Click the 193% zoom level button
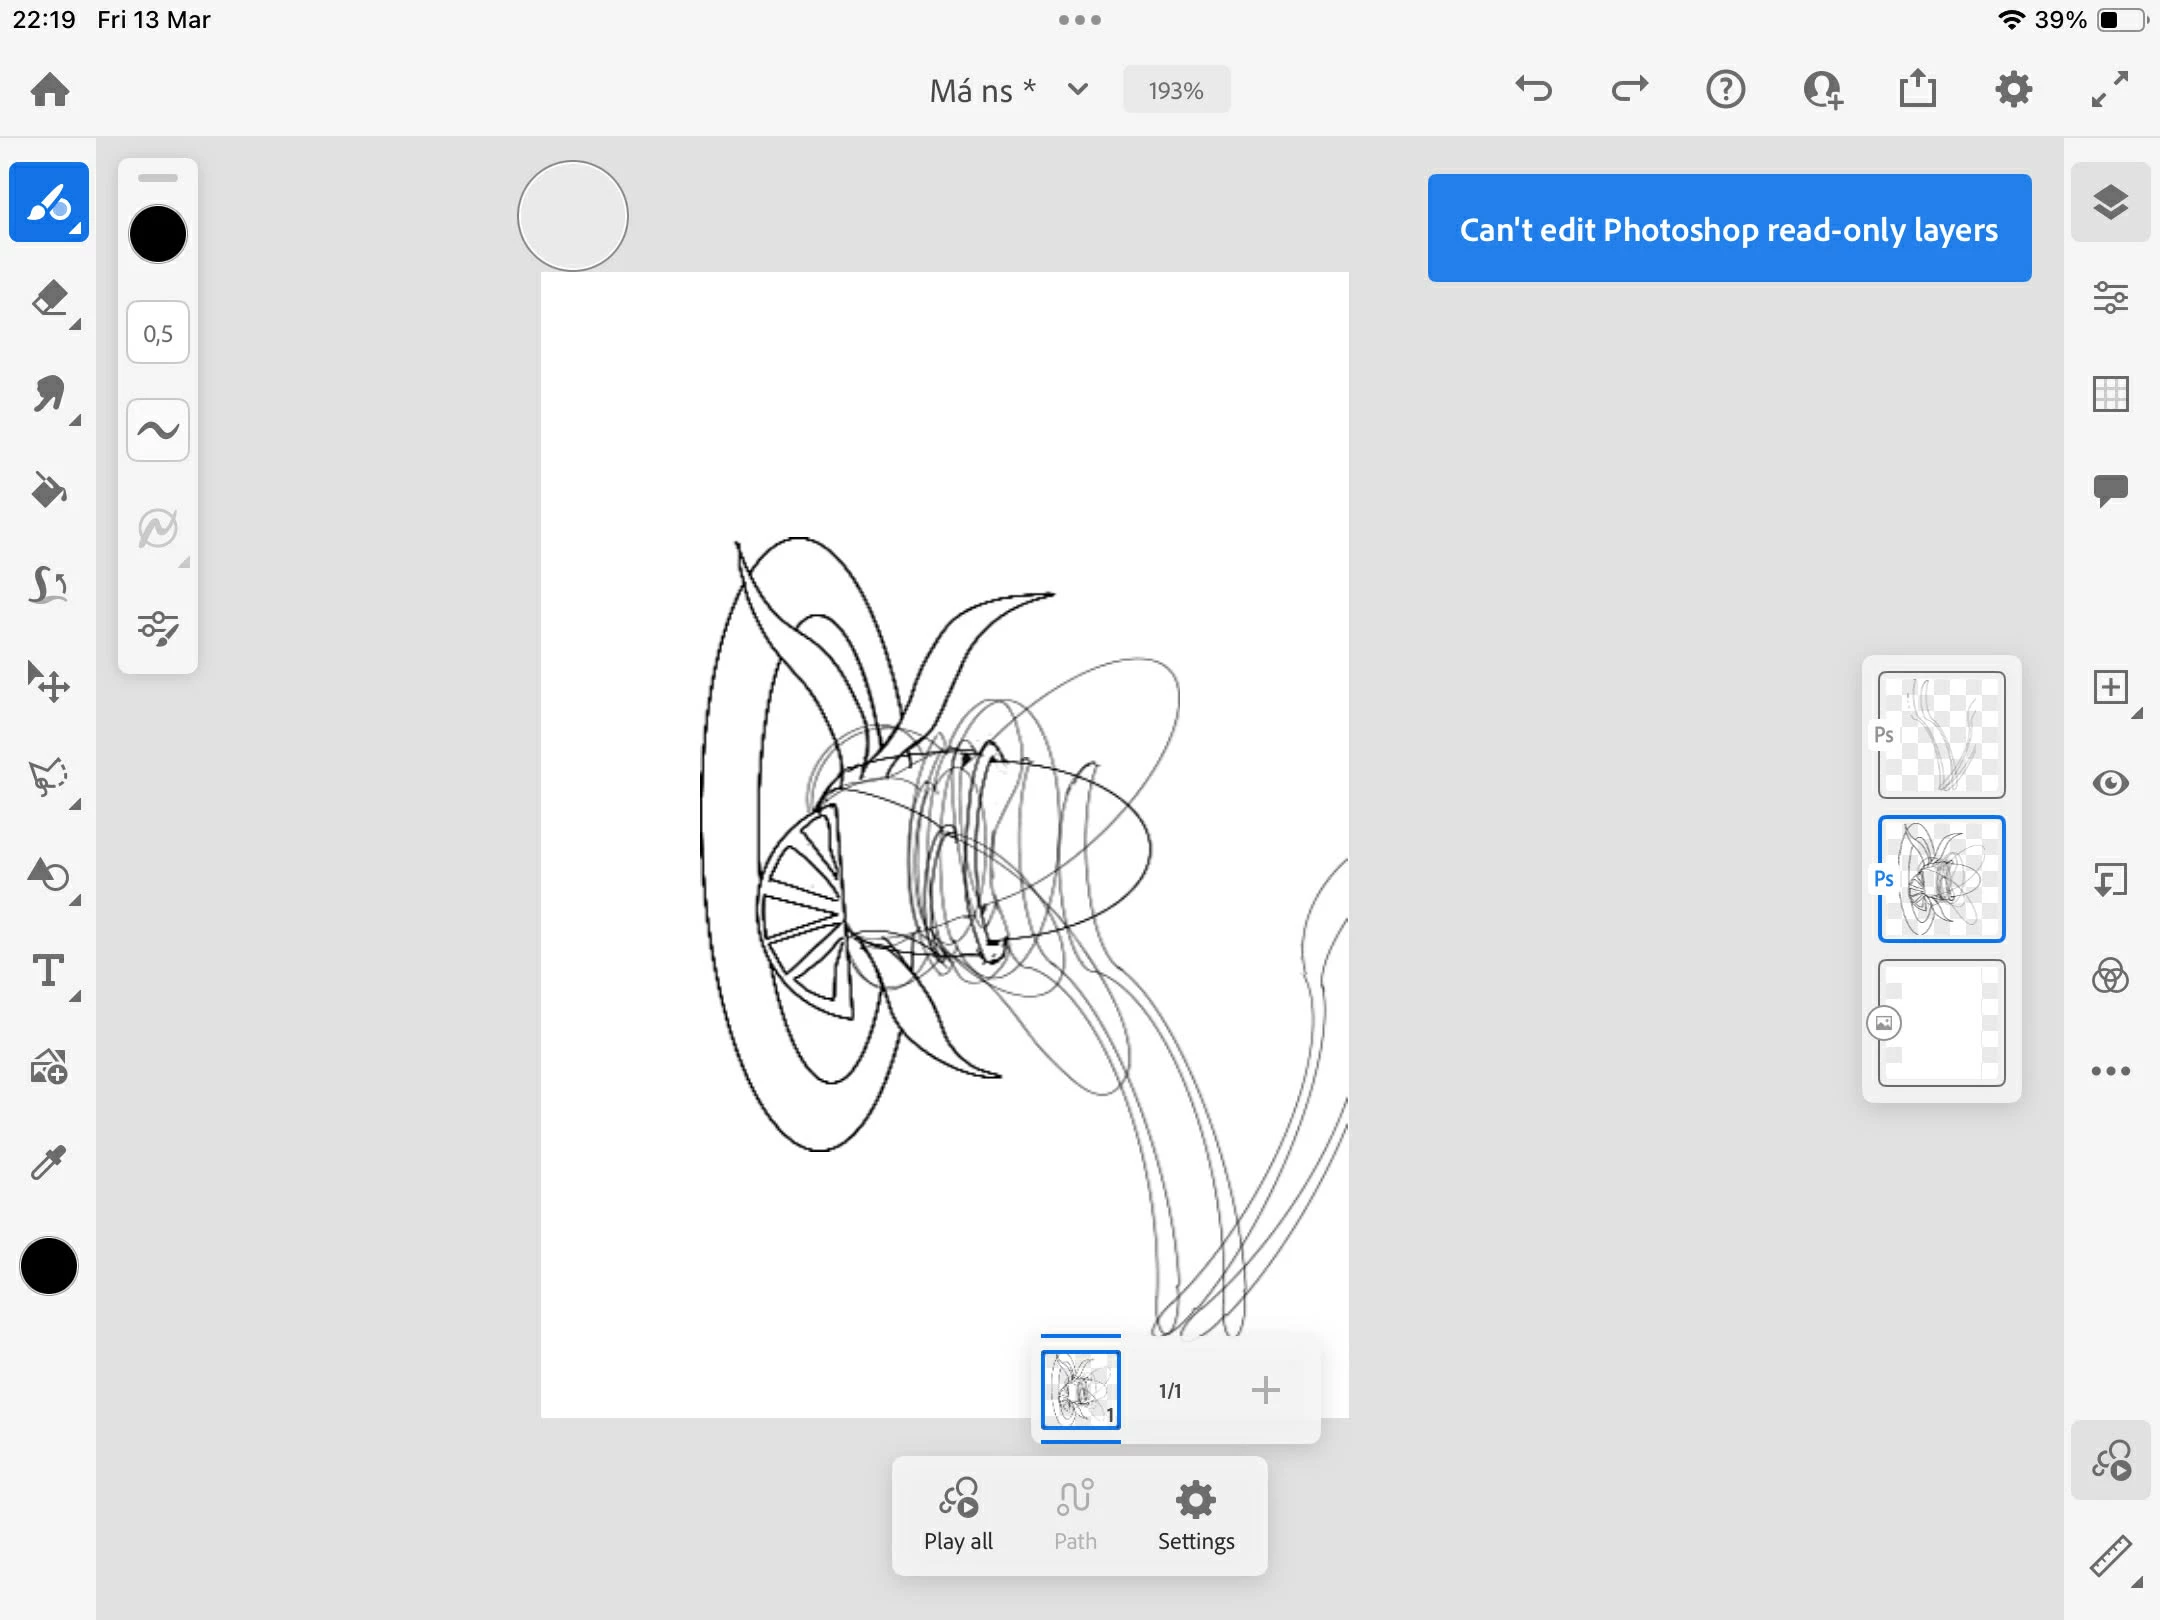2160x1620 pixels. (1176, 90)
